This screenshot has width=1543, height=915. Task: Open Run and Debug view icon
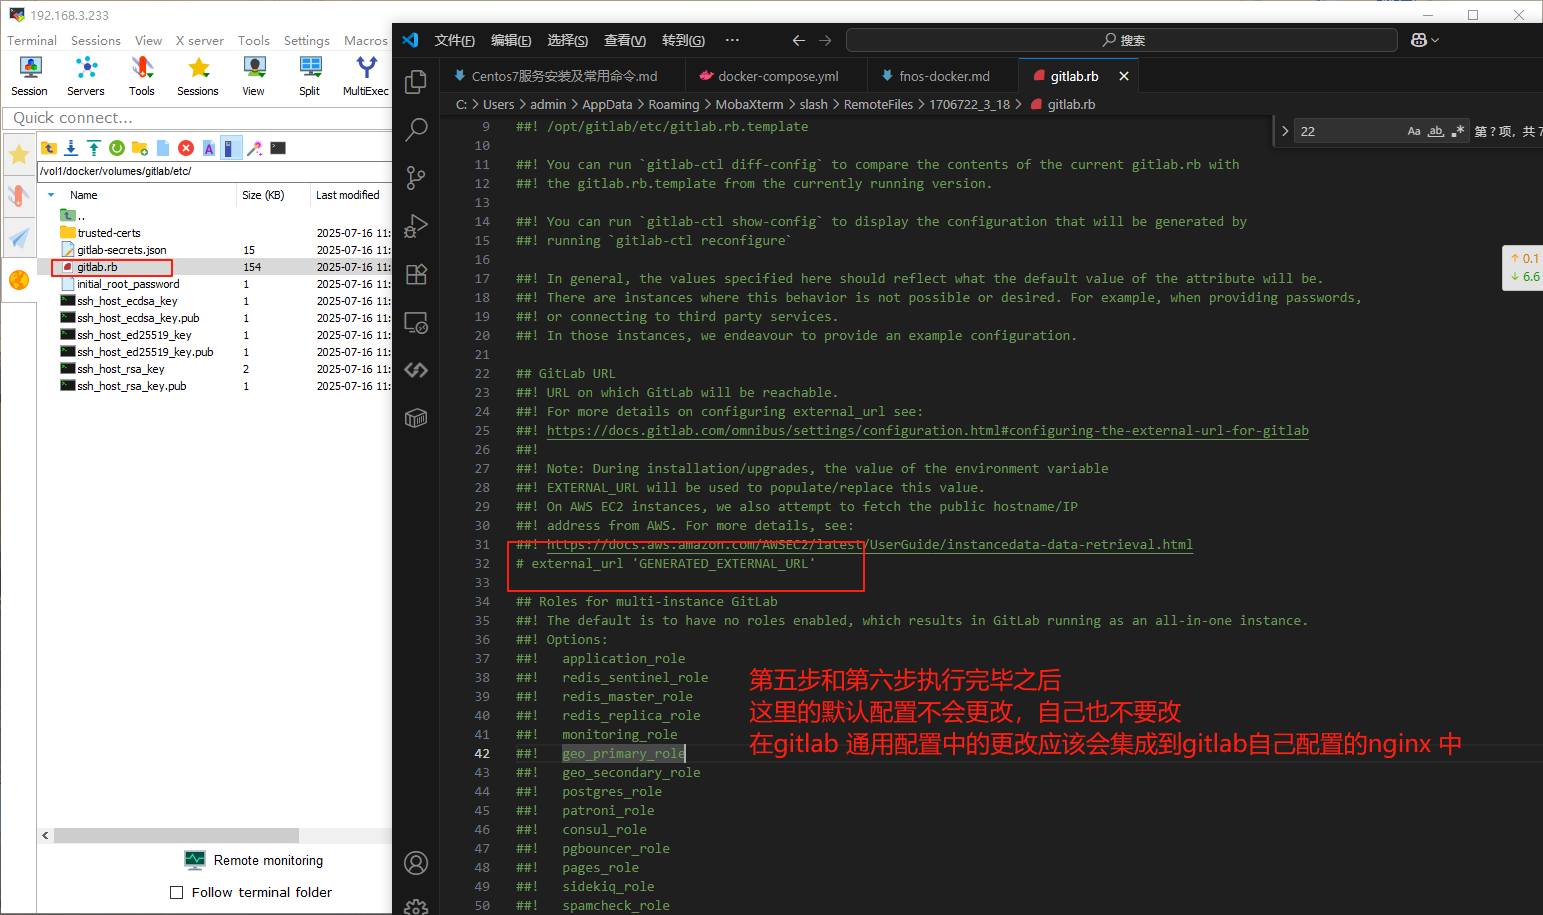click(416, 226)
